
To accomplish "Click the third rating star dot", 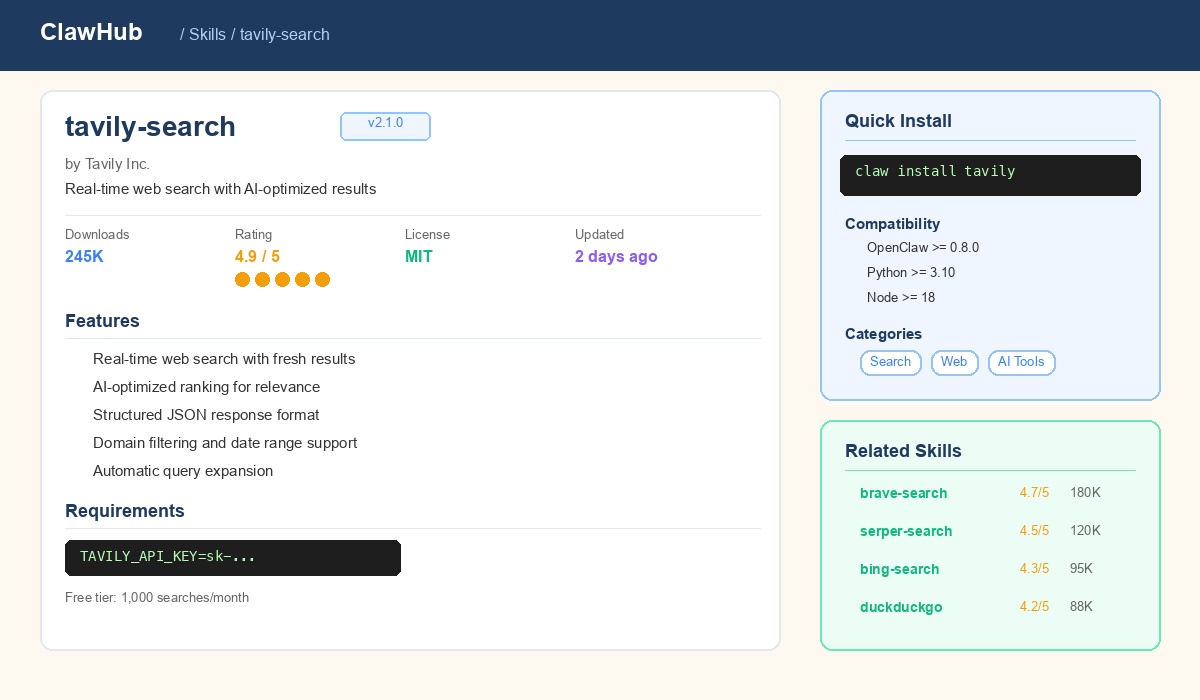I will tap(282, 280).
